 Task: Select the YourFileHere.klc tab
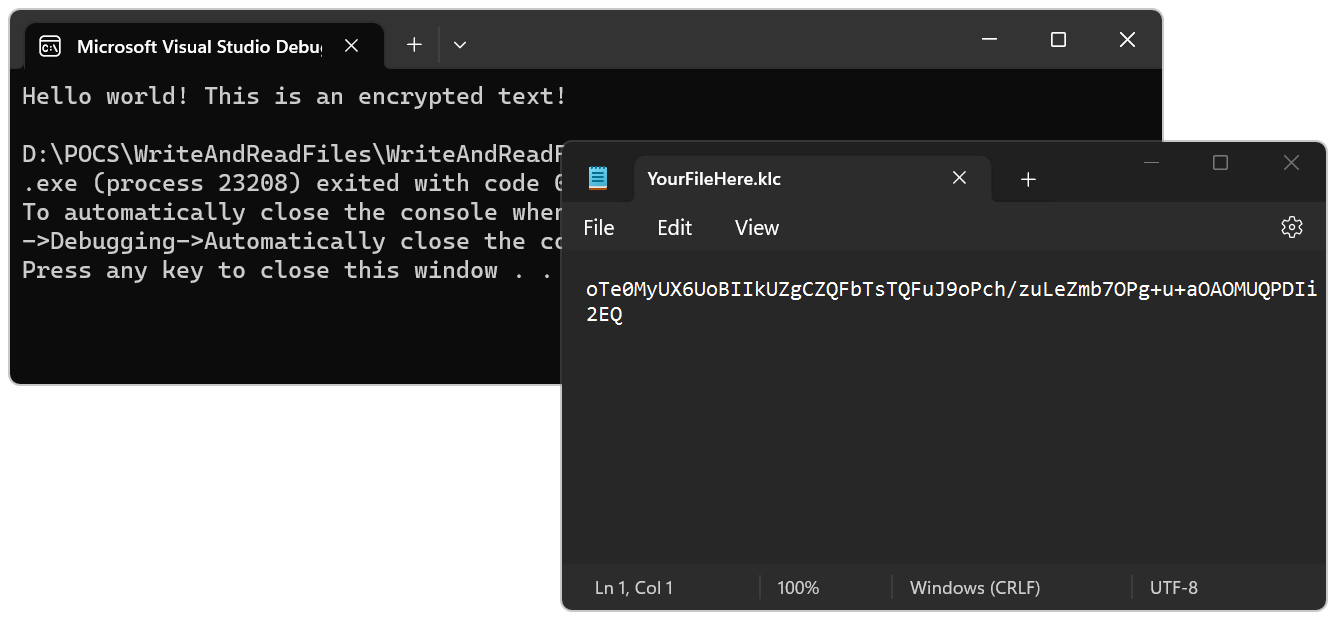(760, 179)
